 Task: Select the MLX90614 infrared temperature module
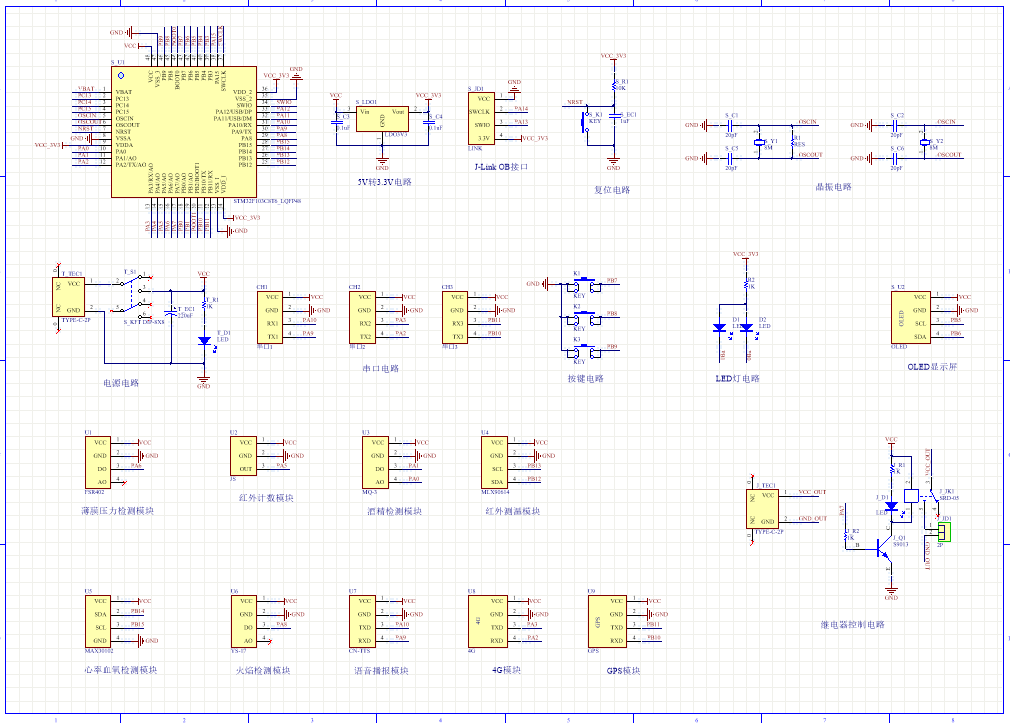point(497,462)
